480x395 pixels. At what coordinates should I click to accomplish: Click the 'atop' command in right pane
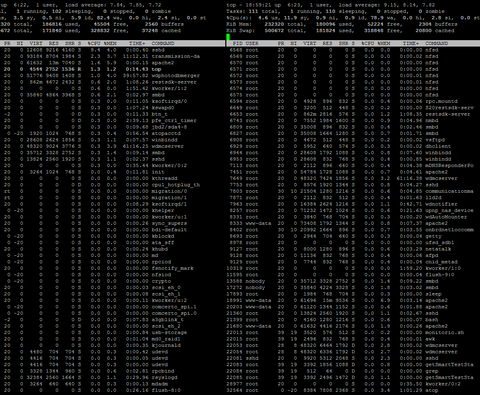[432, 390]
